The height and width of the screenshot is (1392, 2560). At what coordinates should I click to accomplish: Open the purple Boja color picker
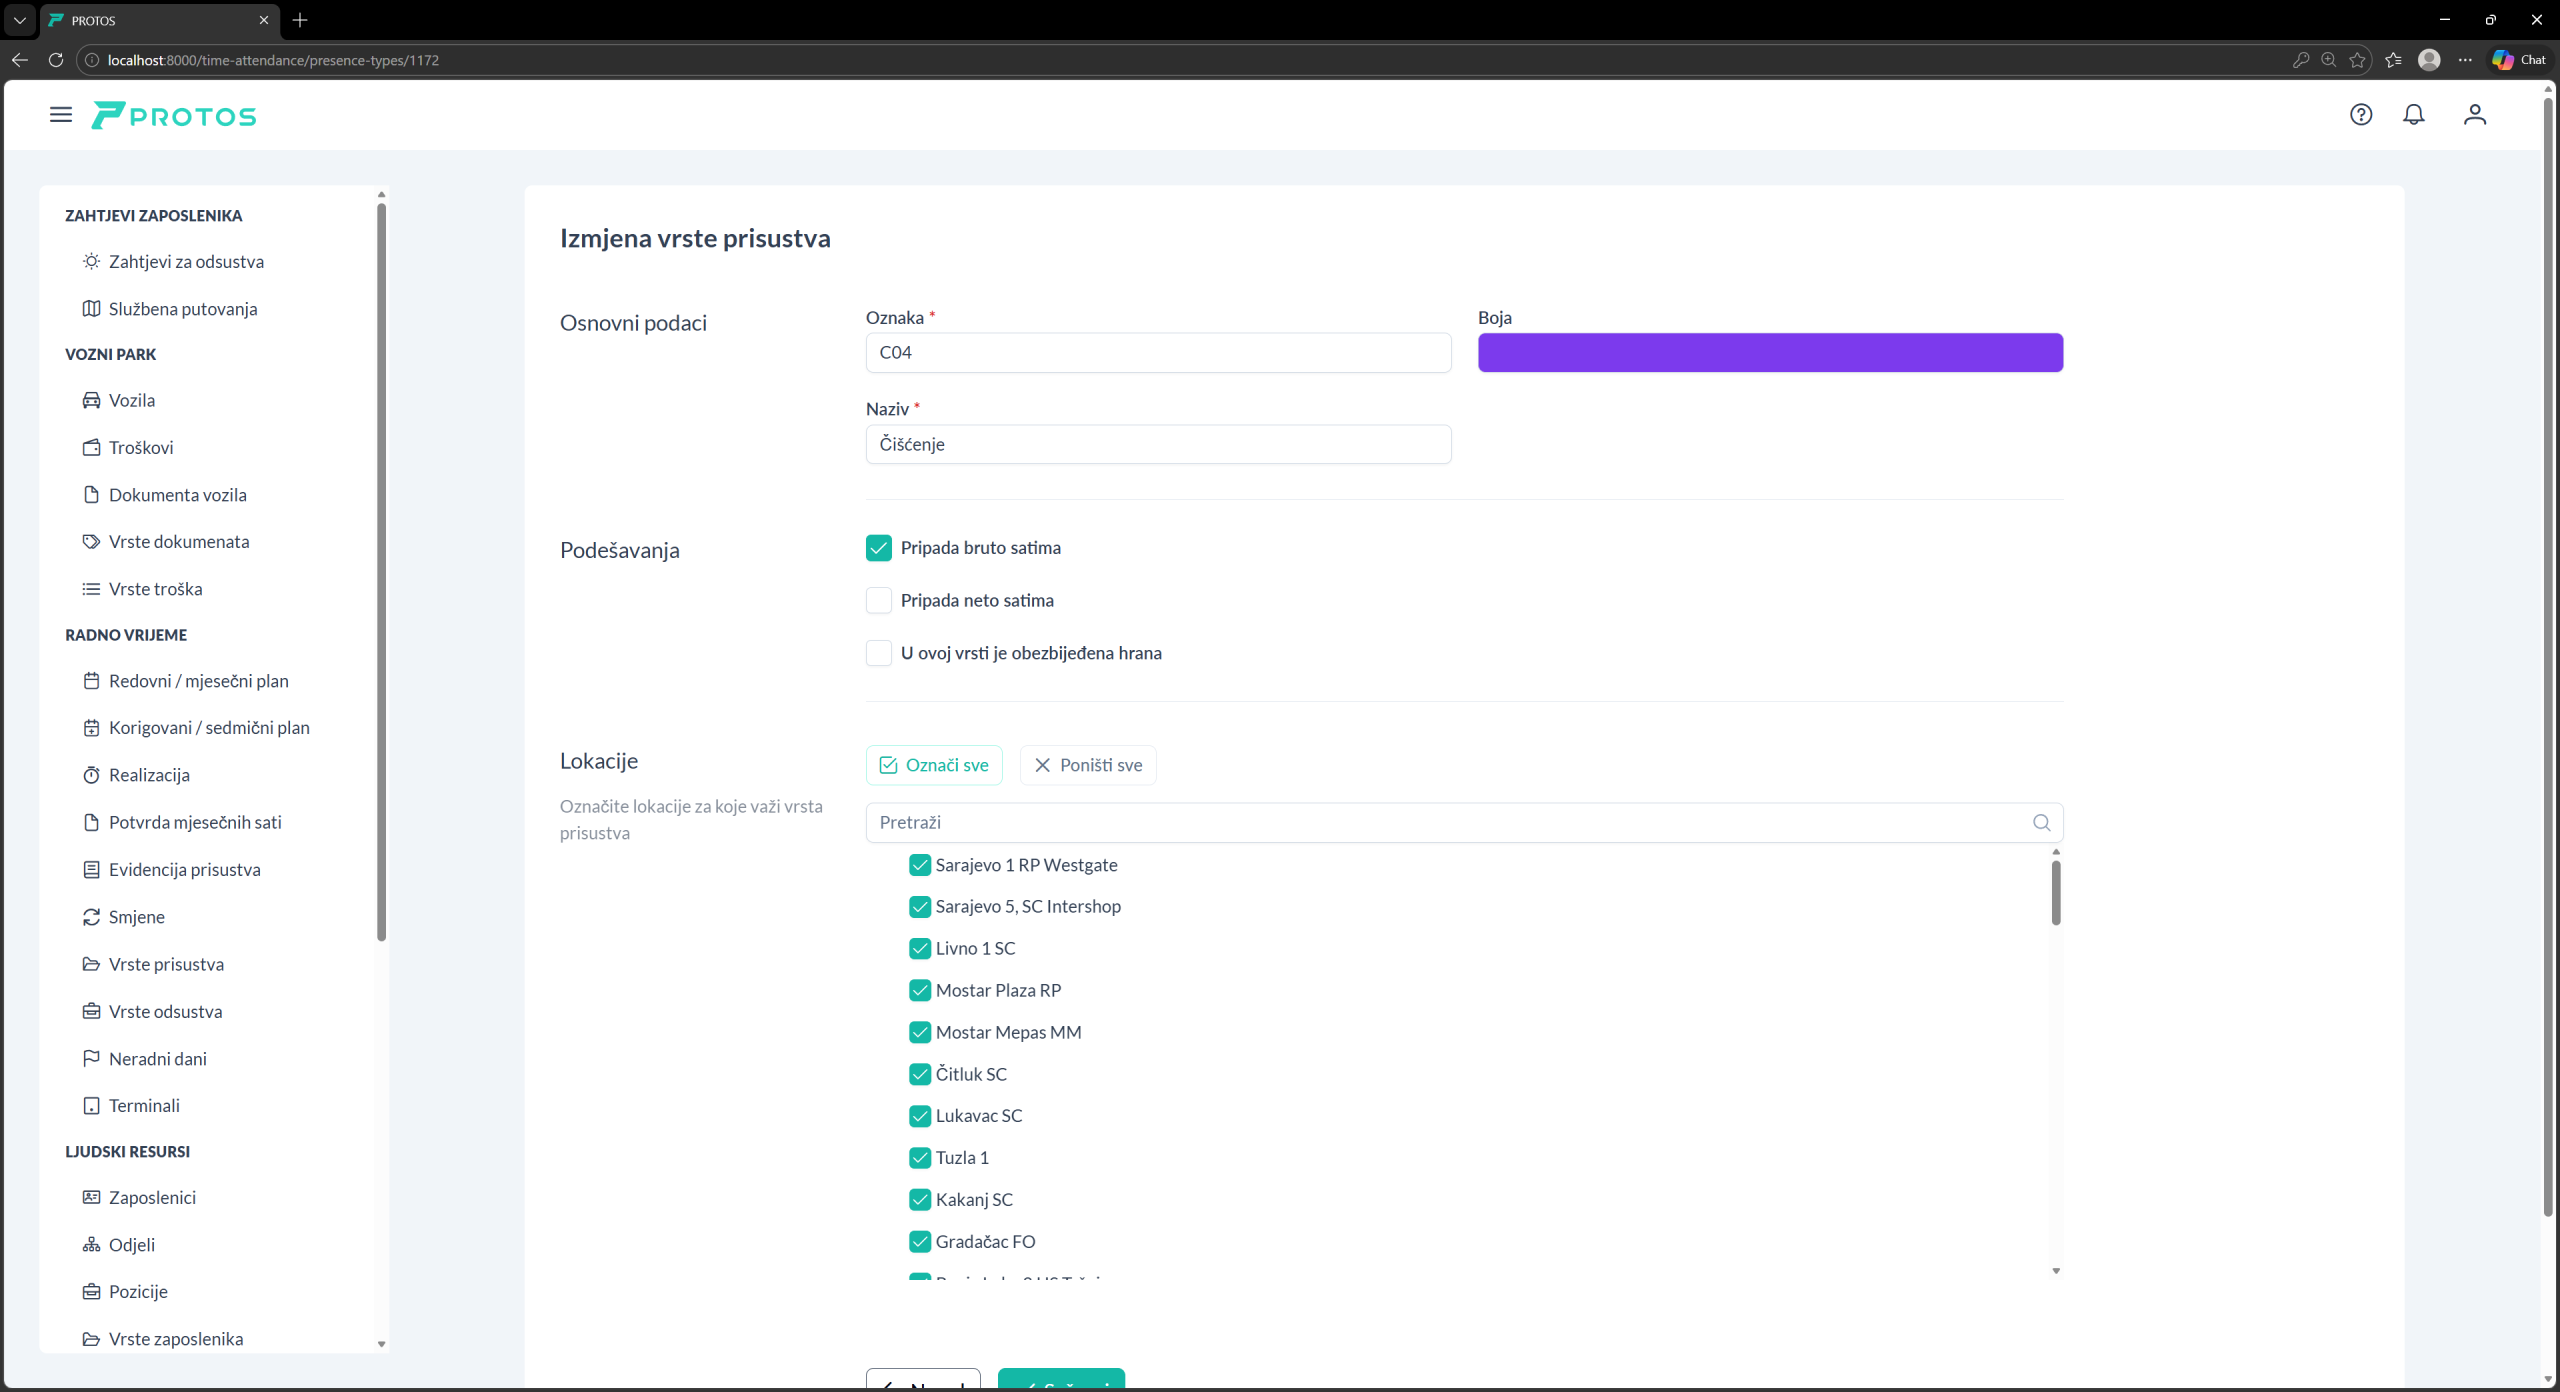(x=1770, y=353)
